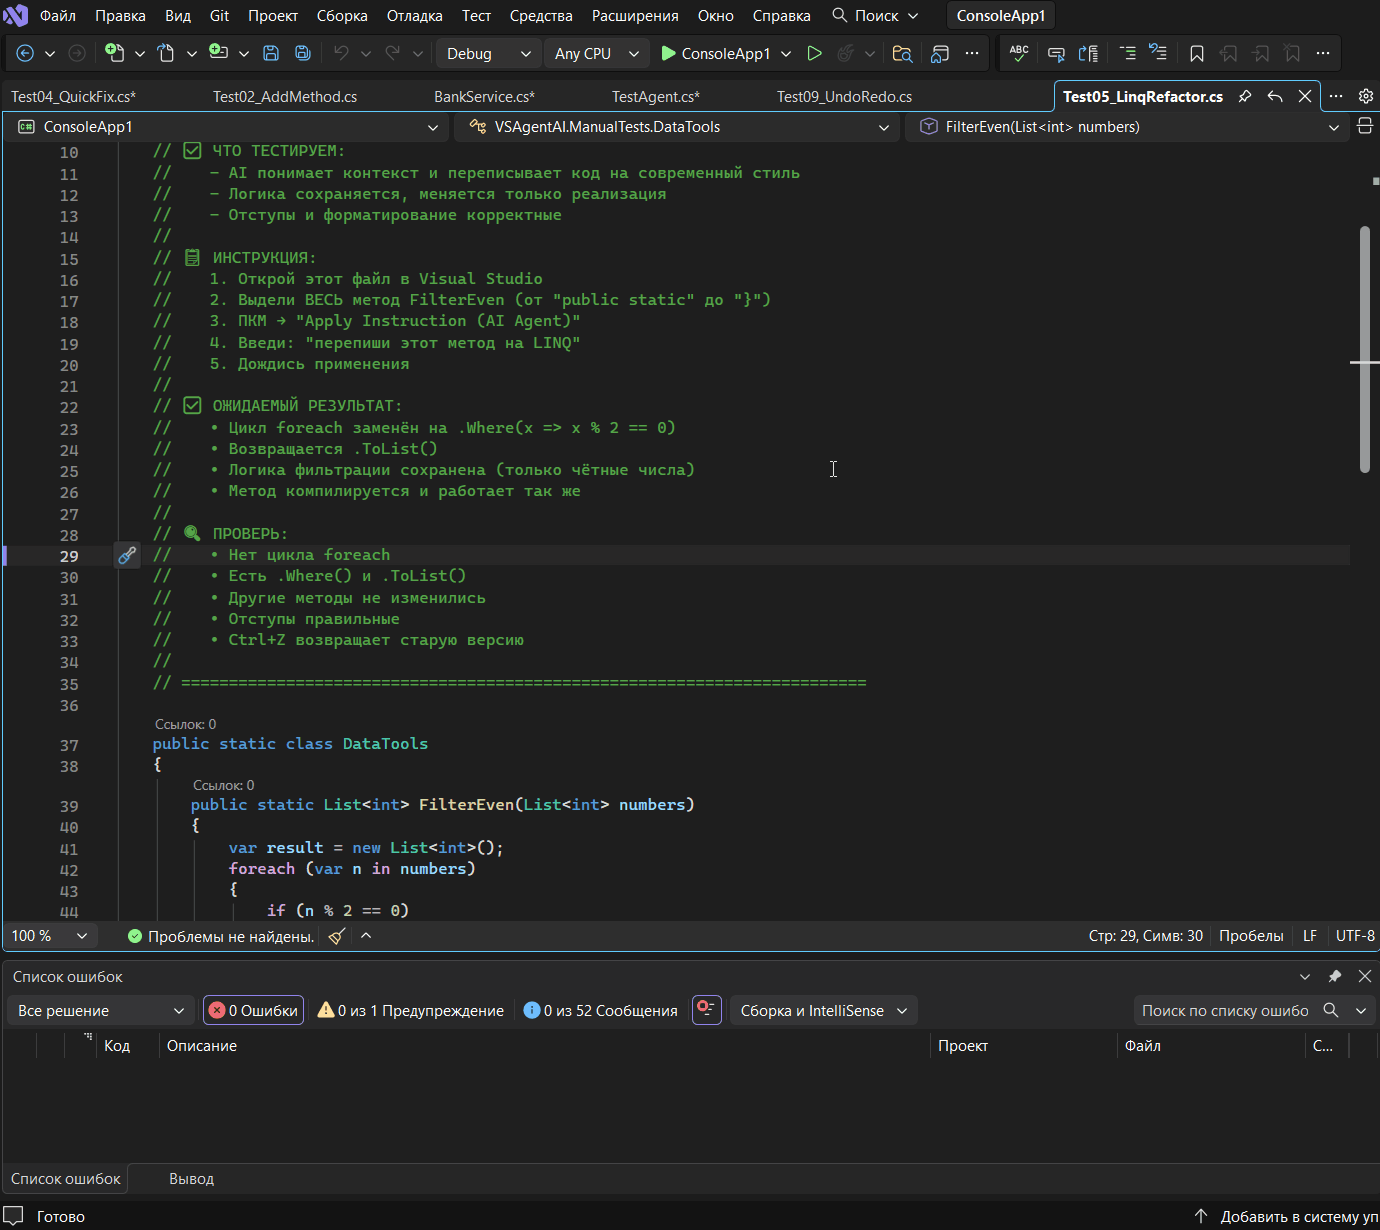The image size is (1380, 1230).
Task: Click the code cleanup broom icon
Action: 337,936
